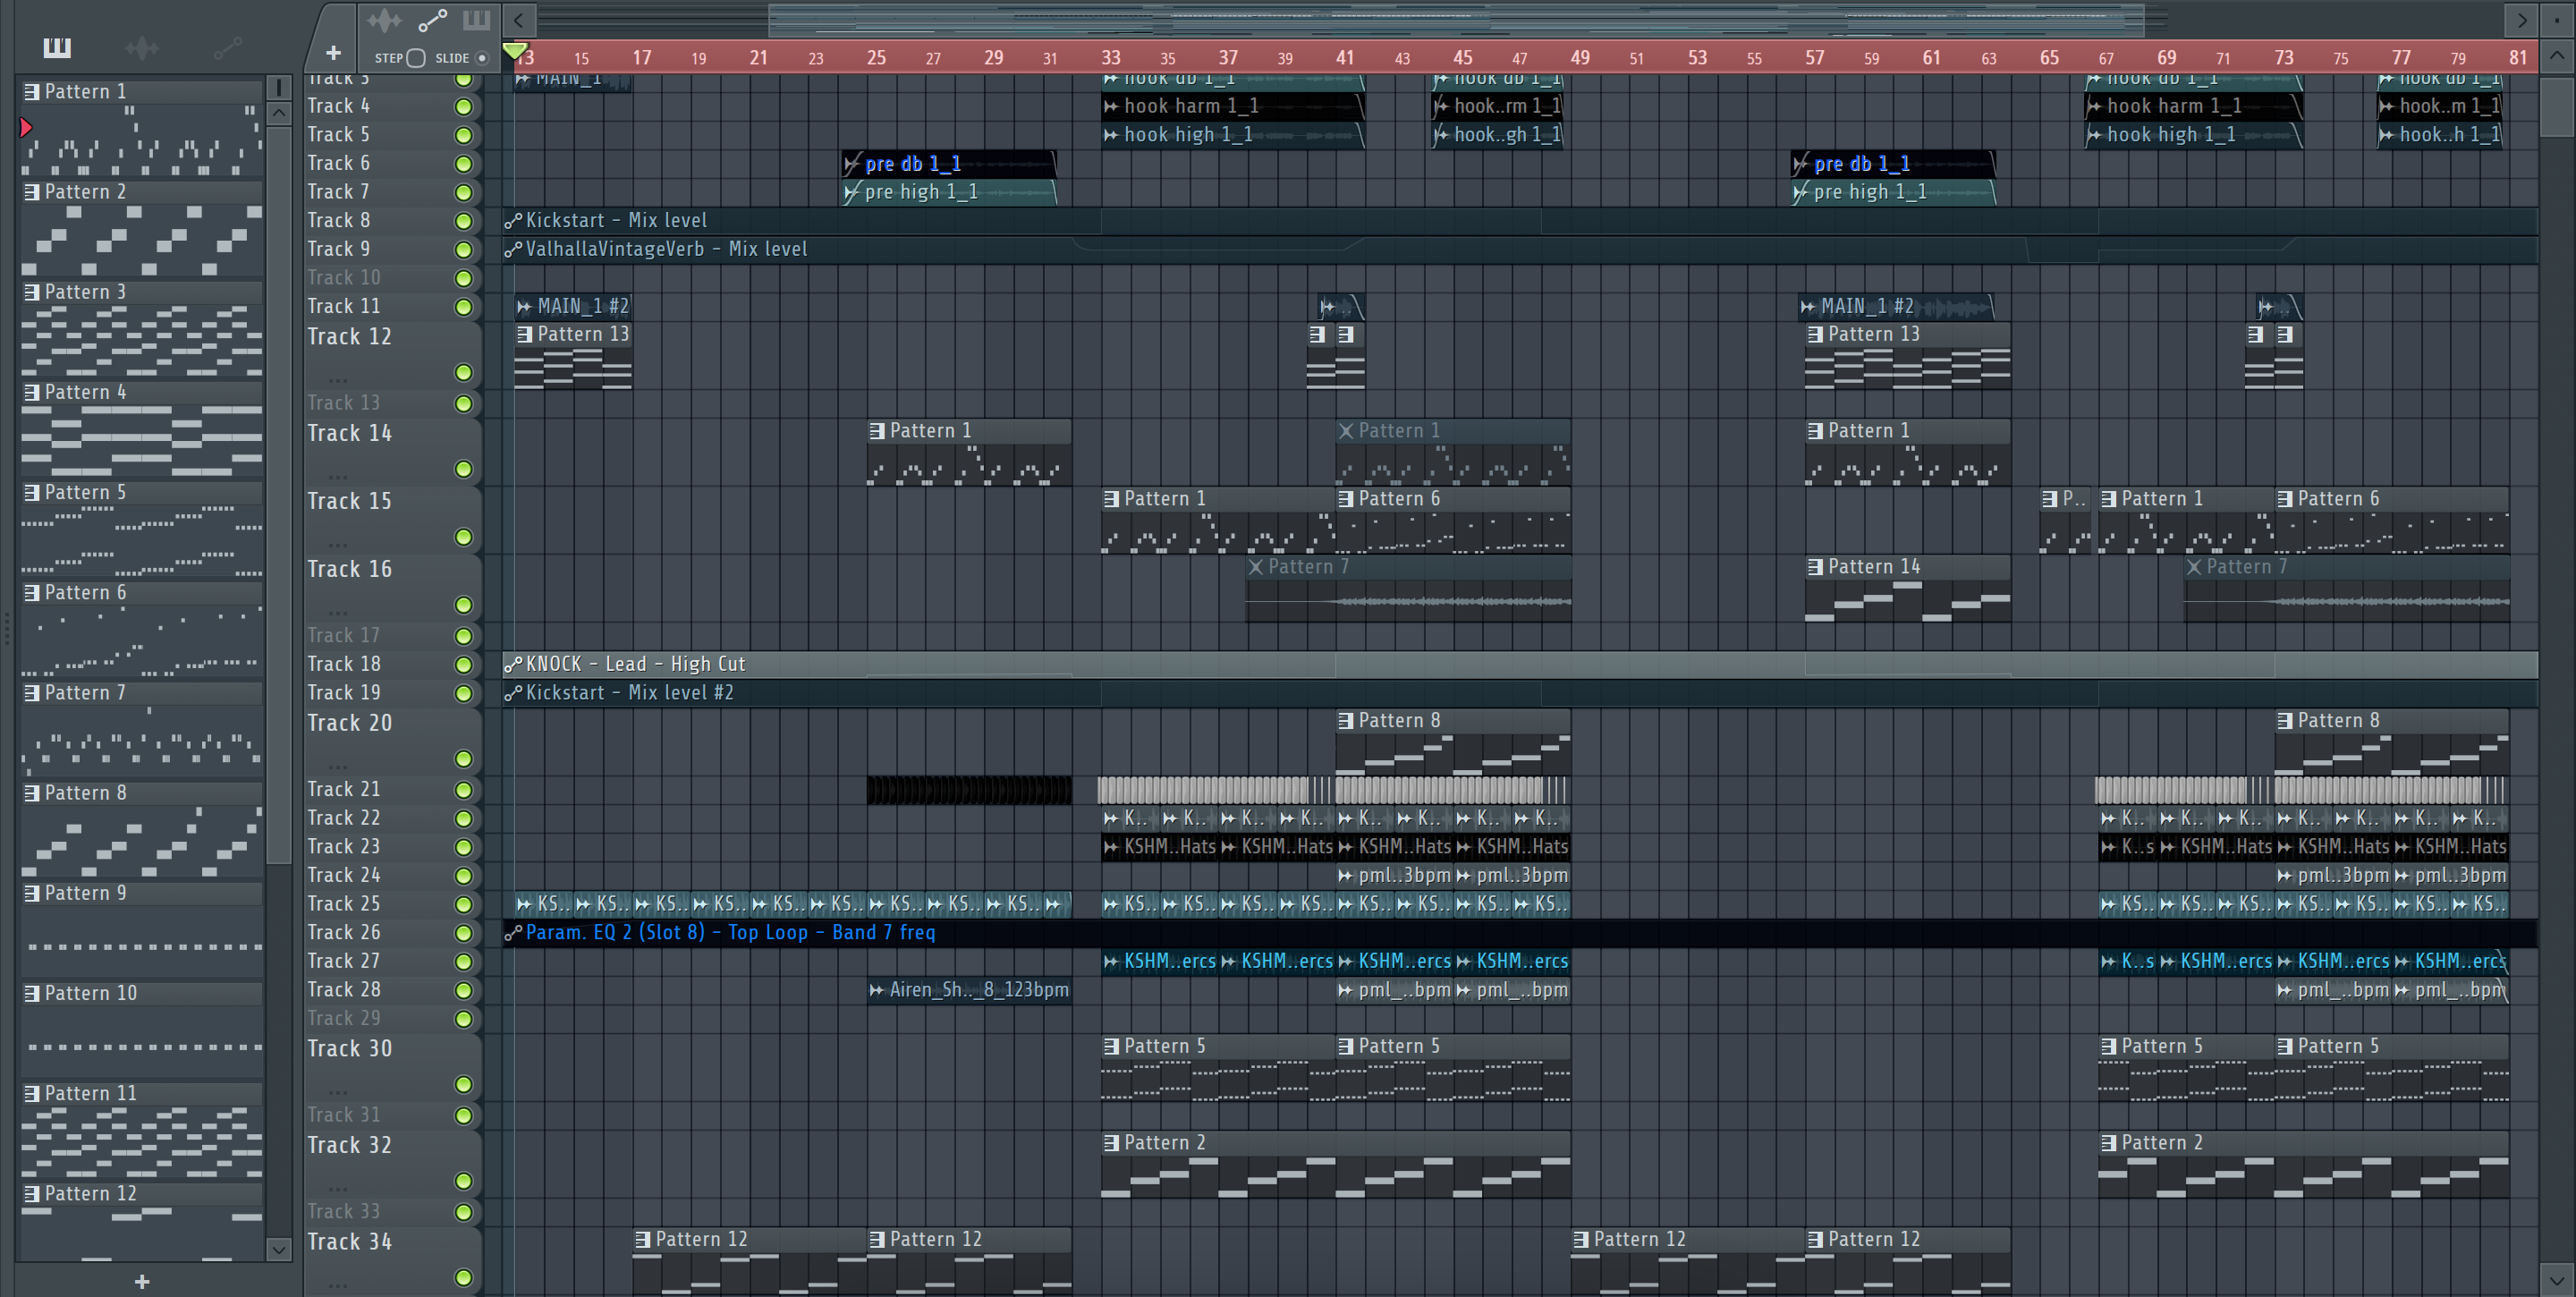Toggle the STEP editing checkbox
2576x1297 pixels.
coord(416,58)
